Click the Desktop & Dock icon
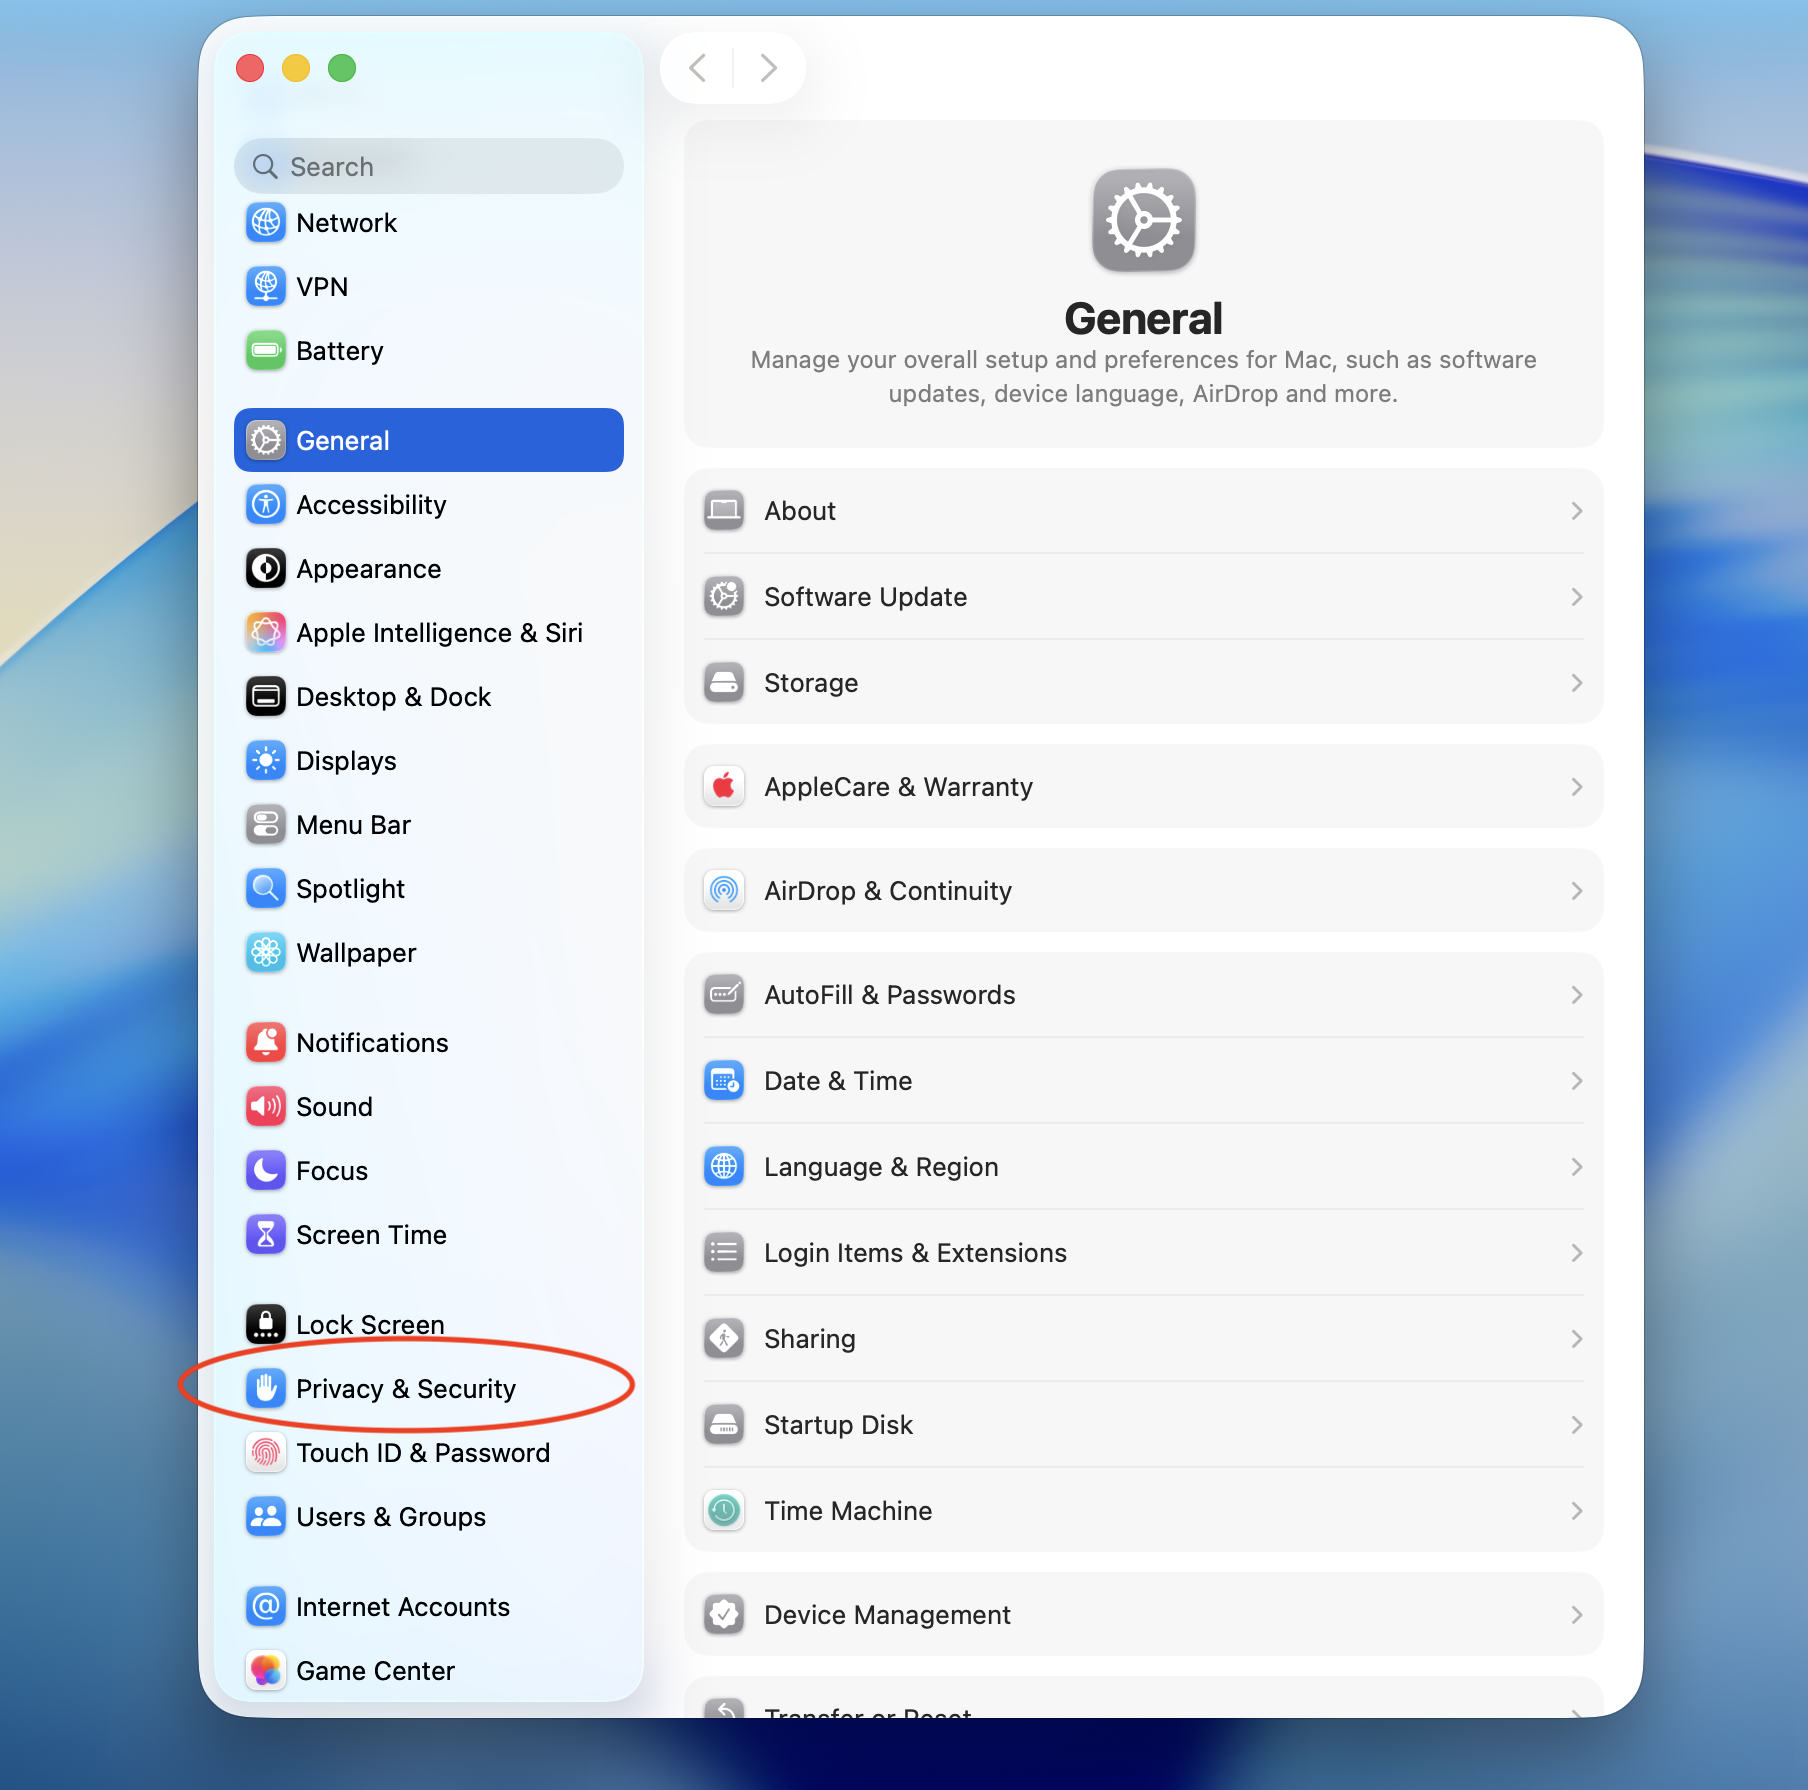The height and width of the screenshot is (1790, 1808). (x=266, y=697)
